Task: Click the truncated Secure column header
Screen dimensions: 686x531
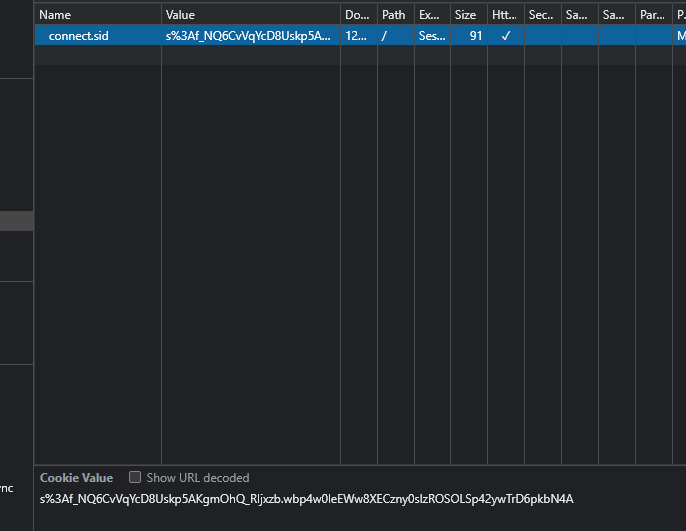Action: [x=541, y=15]
